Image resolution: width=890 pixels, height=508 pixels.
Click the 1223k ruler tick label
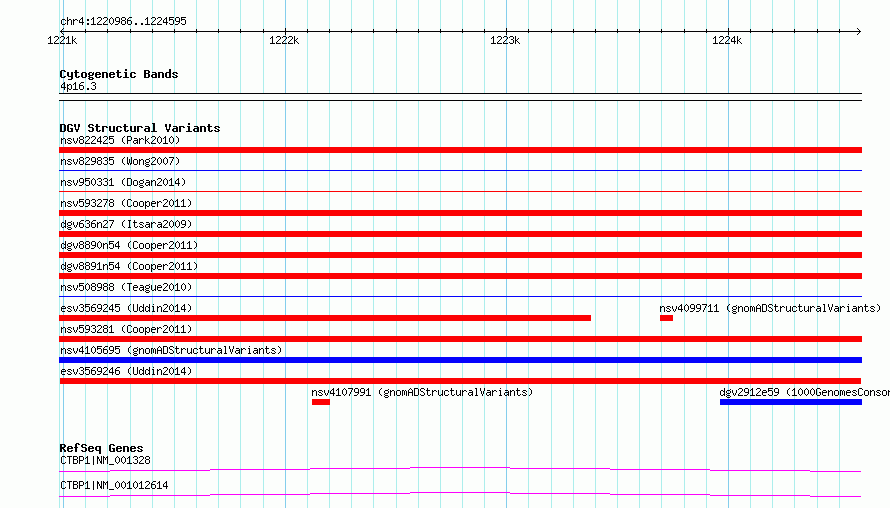click(505, 40)
